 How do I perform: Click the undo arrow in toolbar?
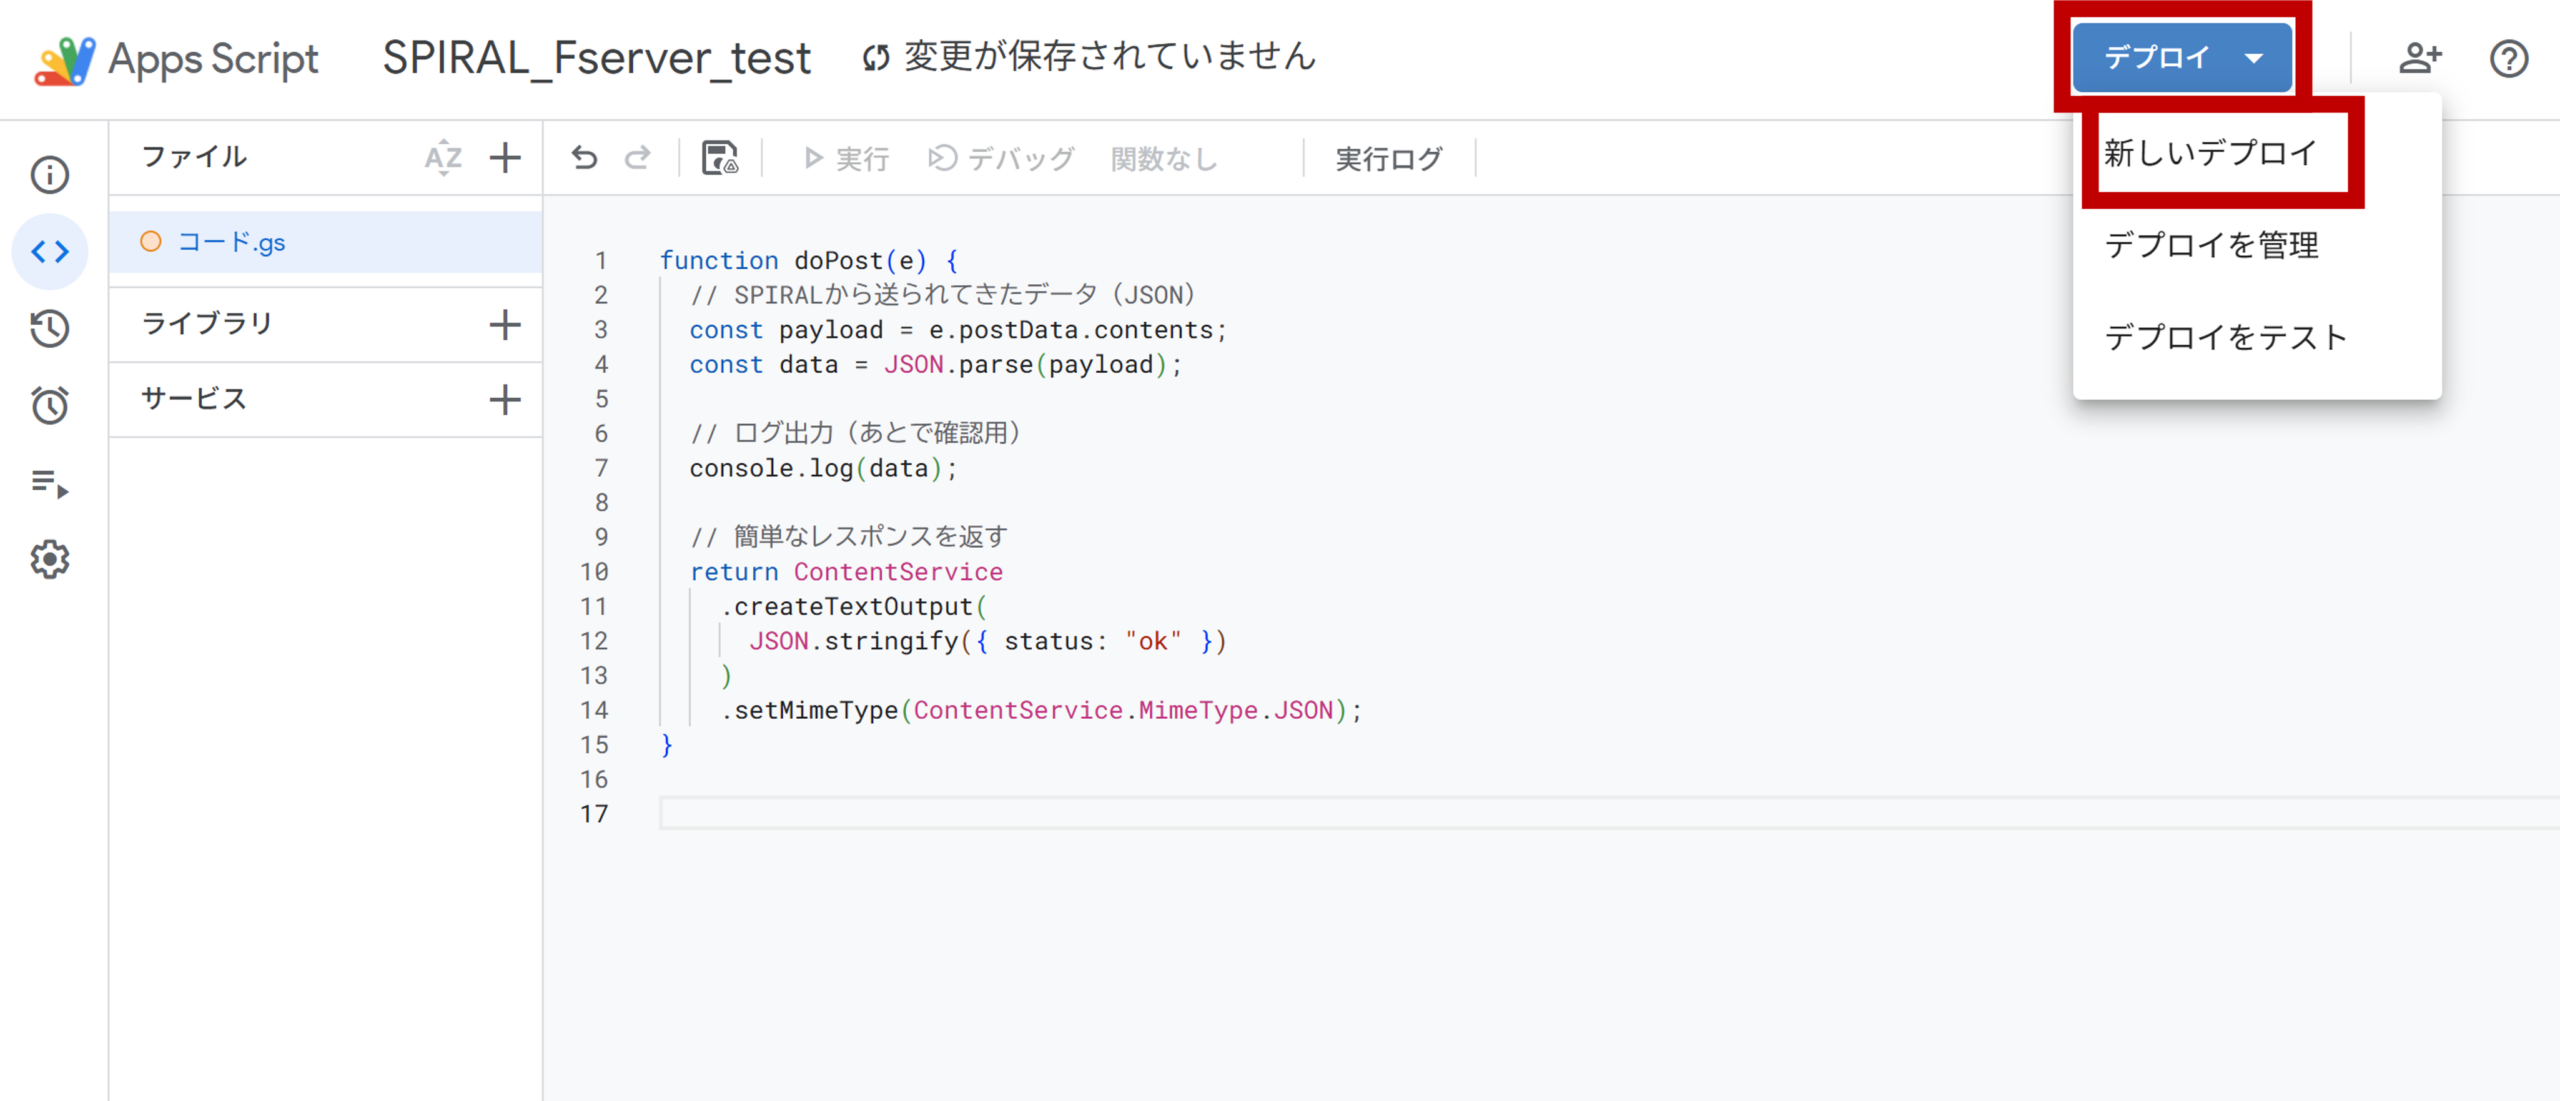[584, 158]
